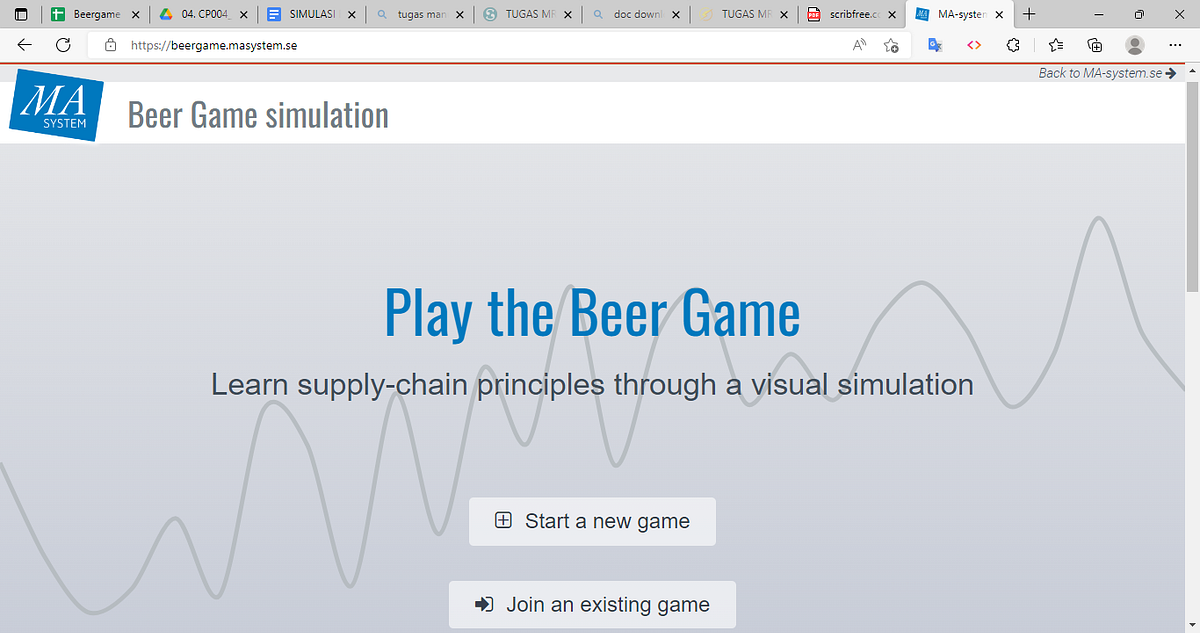Open the favorites list icon
Image resolution: width=1200 pixels, height=633 pixels.
point(1056,45)
